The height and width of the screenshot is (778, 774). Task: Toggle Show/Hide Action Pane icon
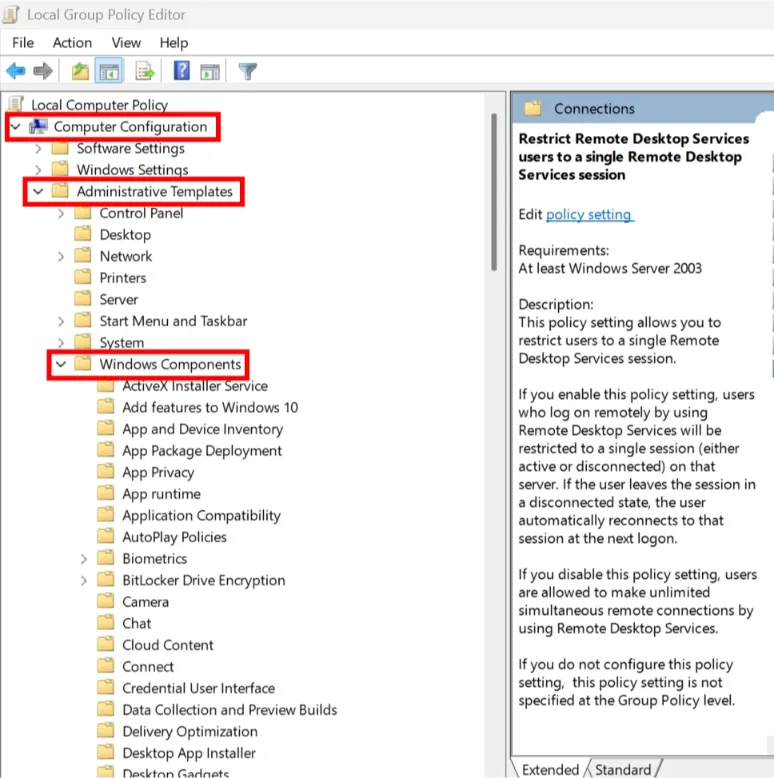click(210, 71)
